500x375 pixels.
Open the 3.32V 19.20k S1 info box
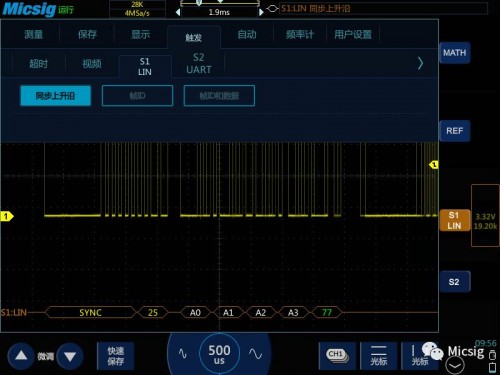tap(485, 215)
